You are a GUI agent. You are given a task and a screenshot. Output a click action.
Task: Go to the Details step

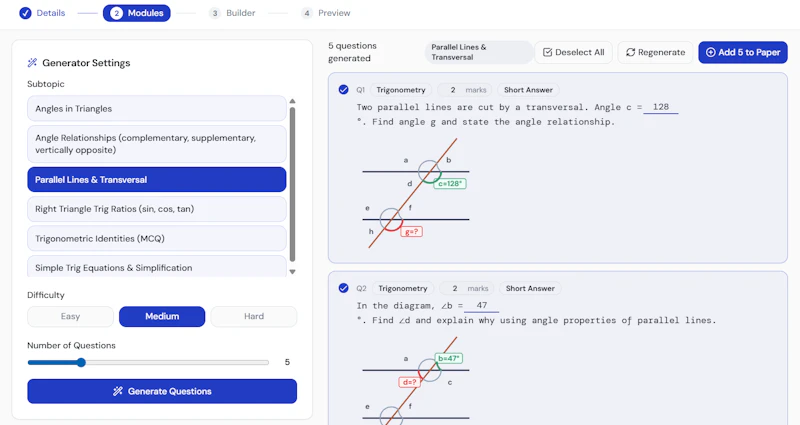(42, 13)
